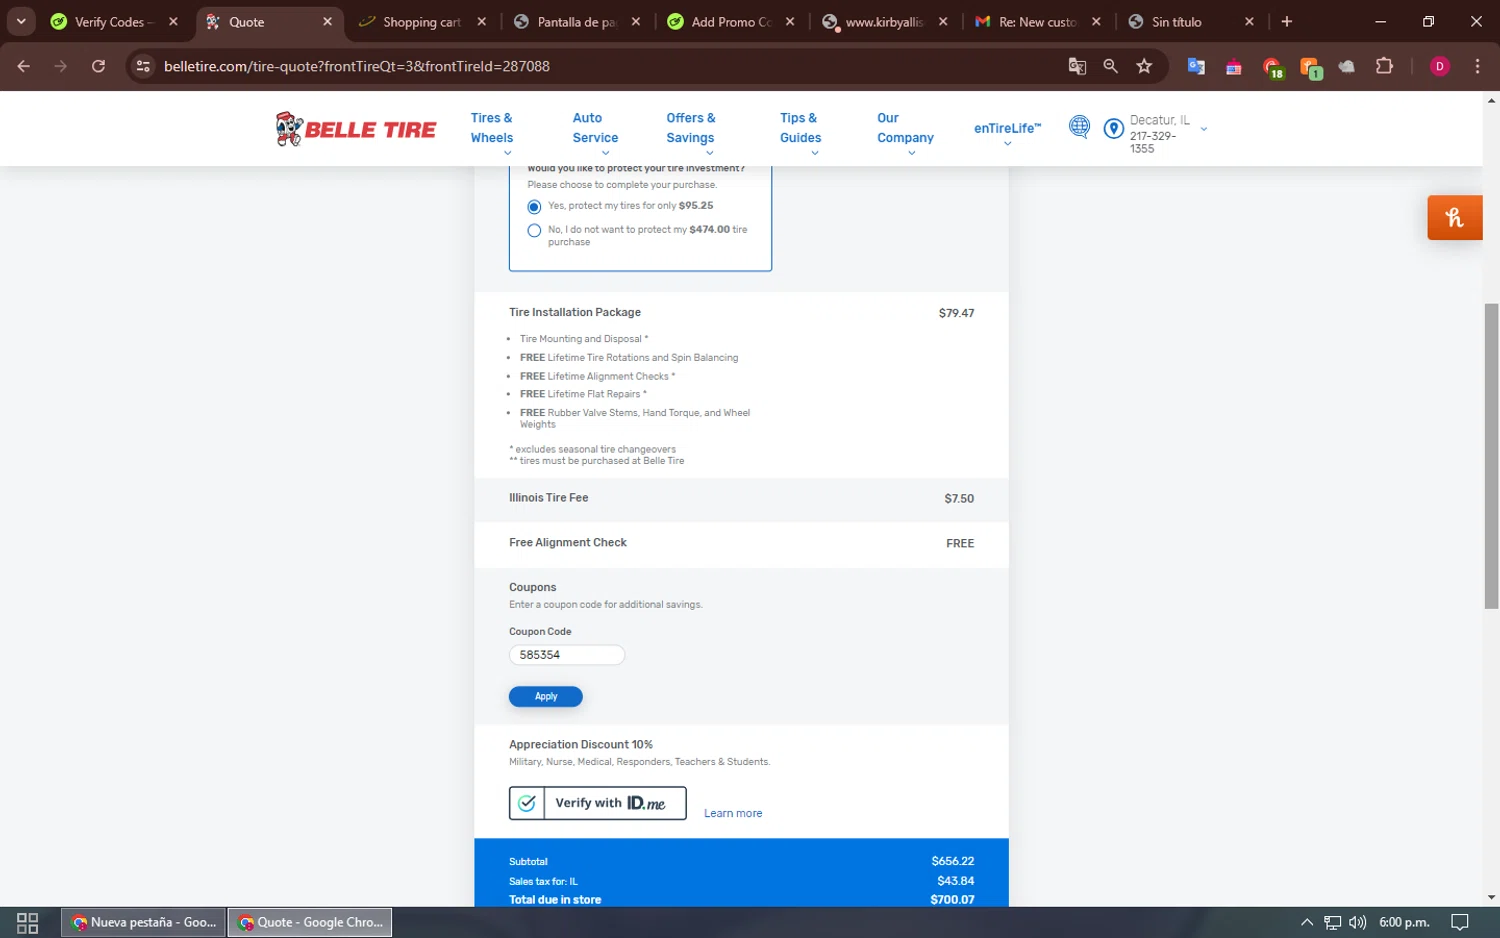Screen dimensions: 1500x938
Task: Open the Chrome profile avatar D
Action: point(1440,66)
